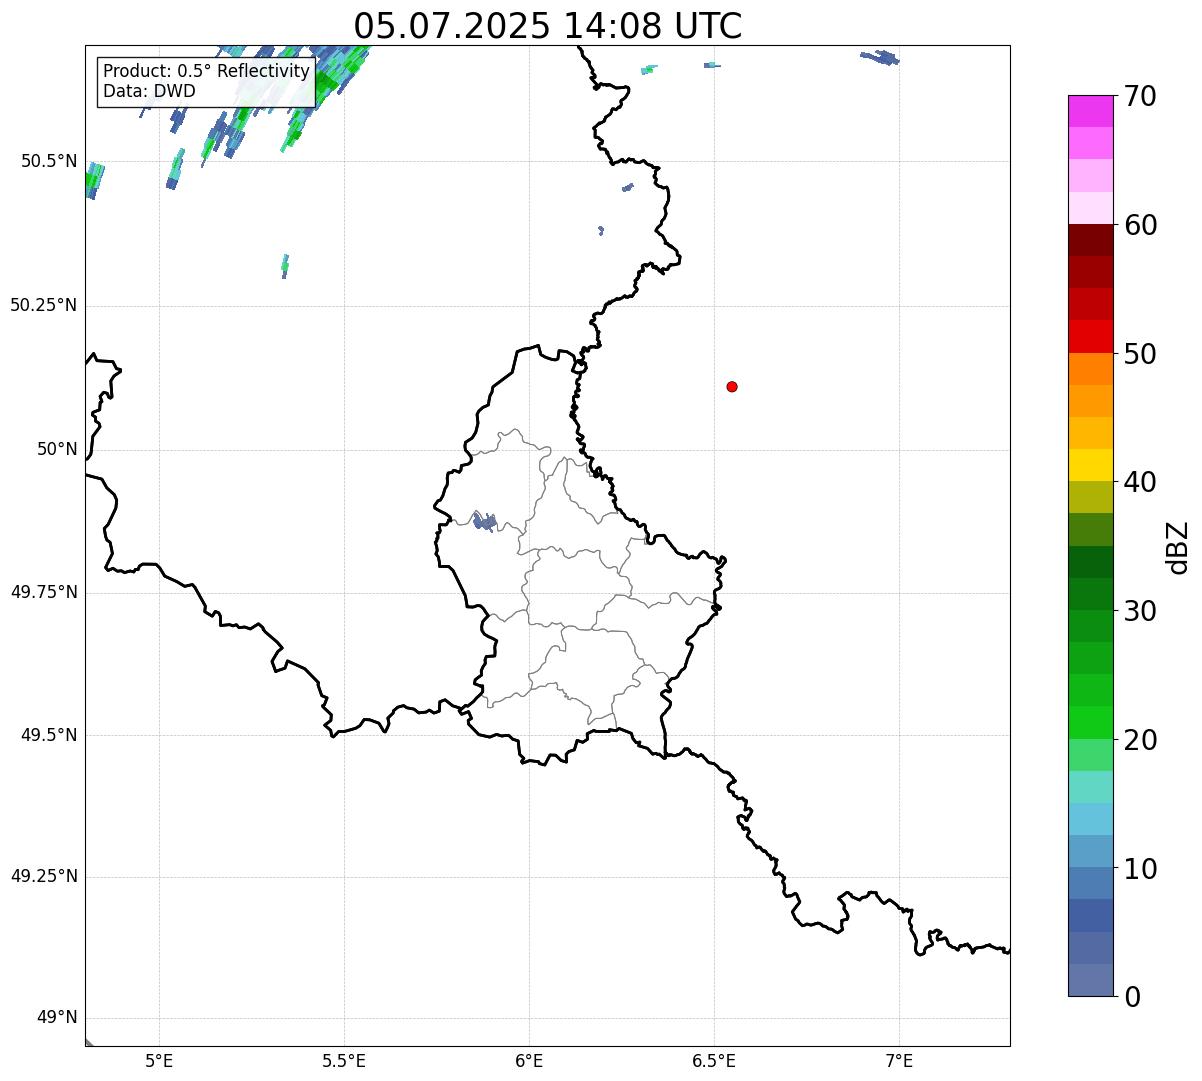This screenshot has height=1081, width=1202.
Task: Click the plot title 05.07.2025 14:08 UTC
Action: (x=548, y=26)
